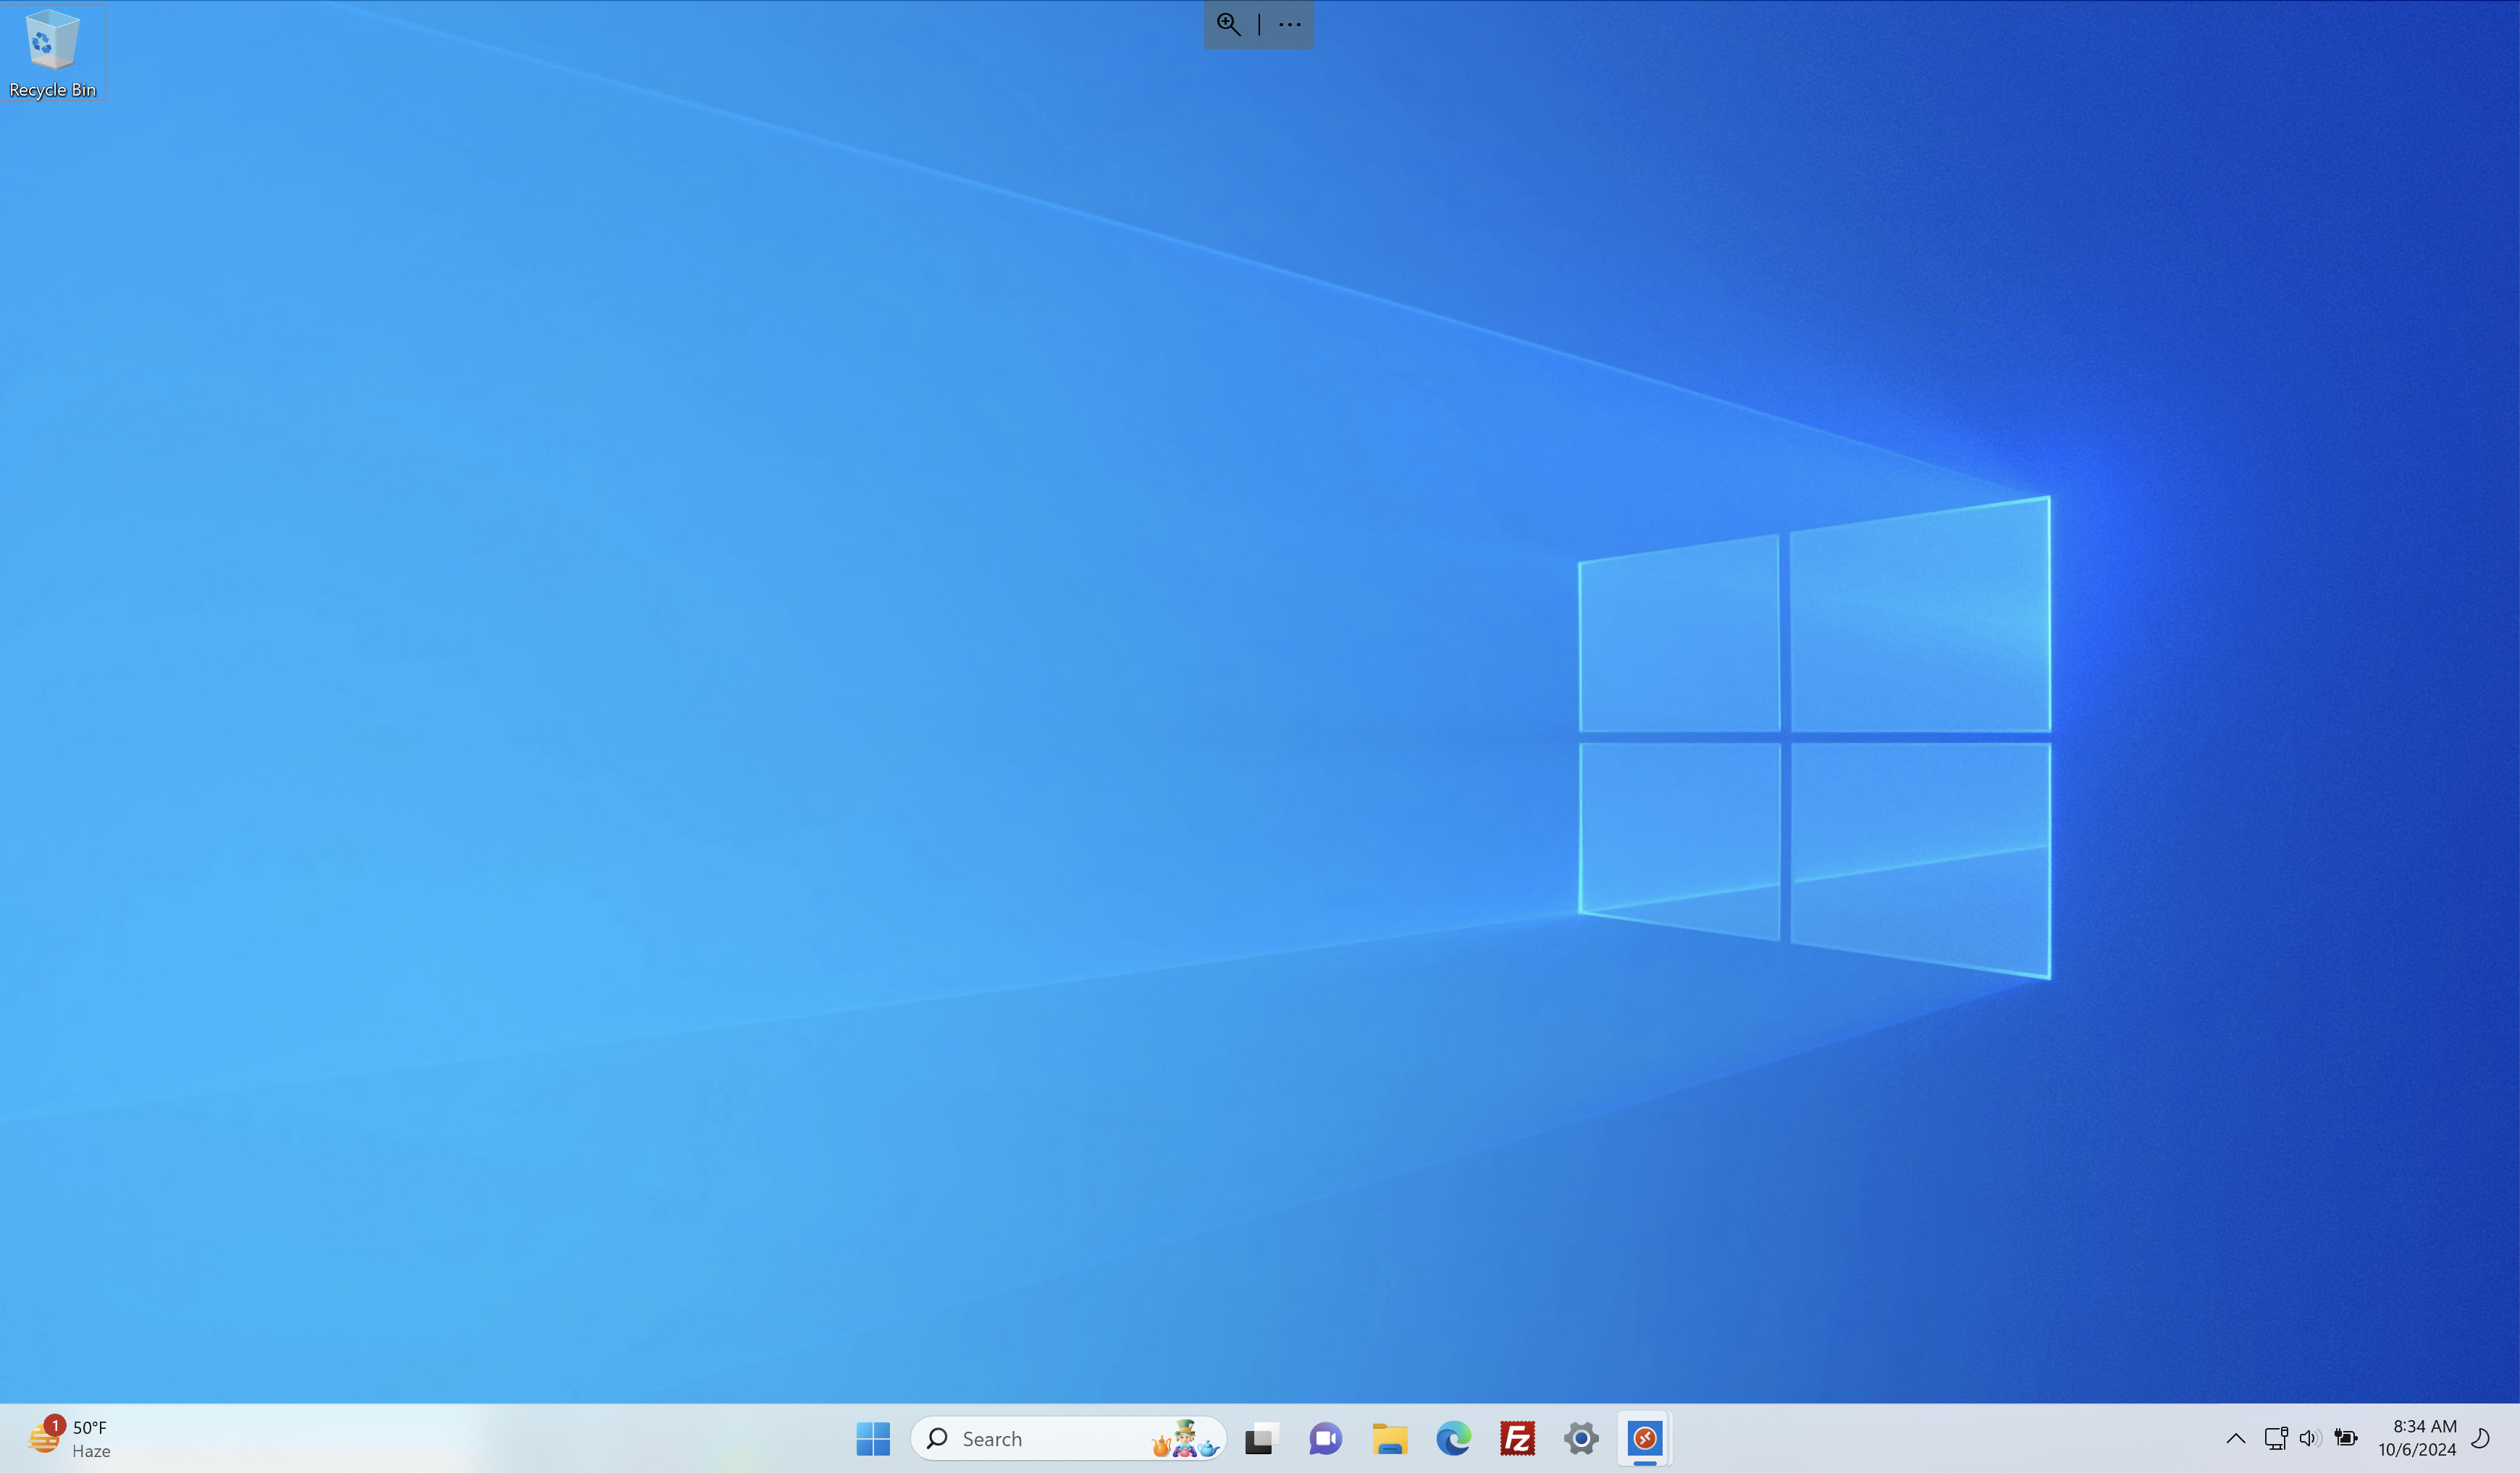This screenshot has height=1473, width=2520.
Task: Open the three-dots menu in the connection bar
Action: [1290, 24]
